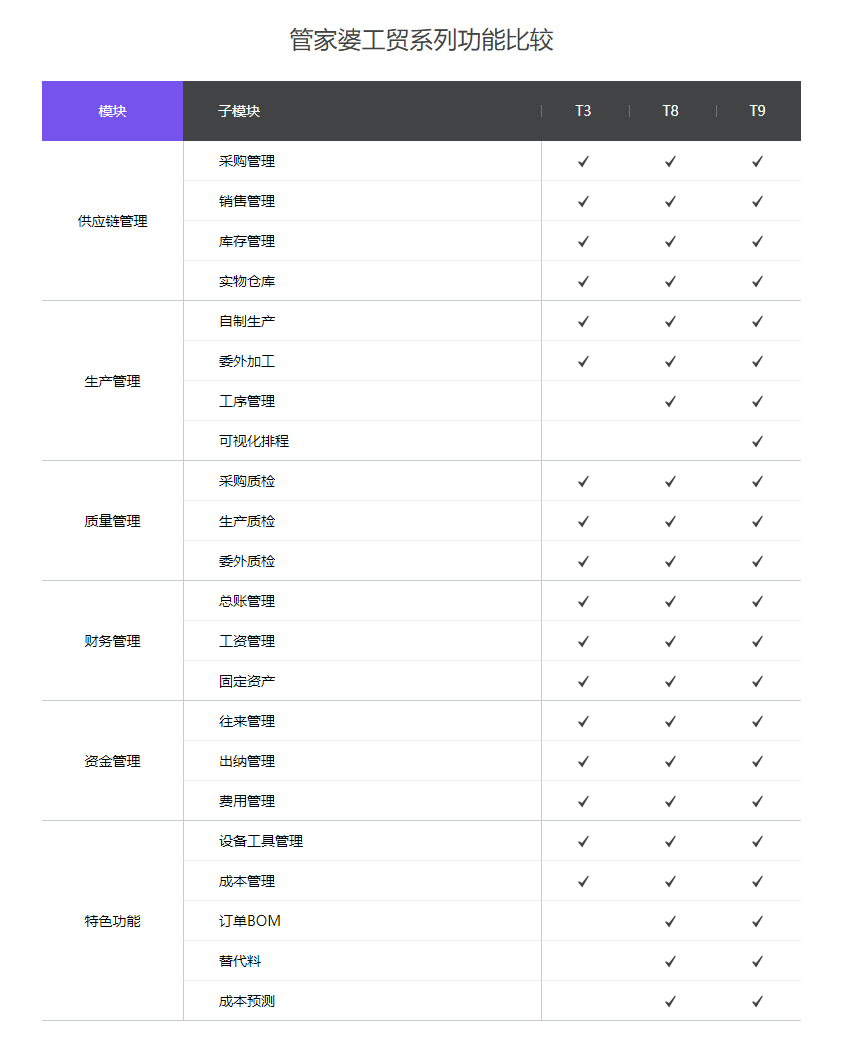Viewport: 849px width, 1052px height.
Task: Select the 总账管理 submodule text
Action: click(246, 601)
